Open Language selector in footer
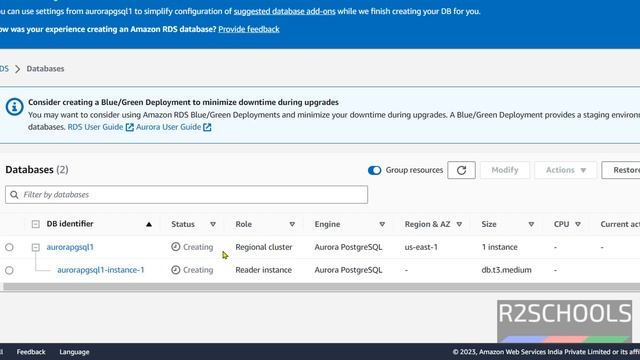This screenshot has height=360, width=640. (74, 352)
